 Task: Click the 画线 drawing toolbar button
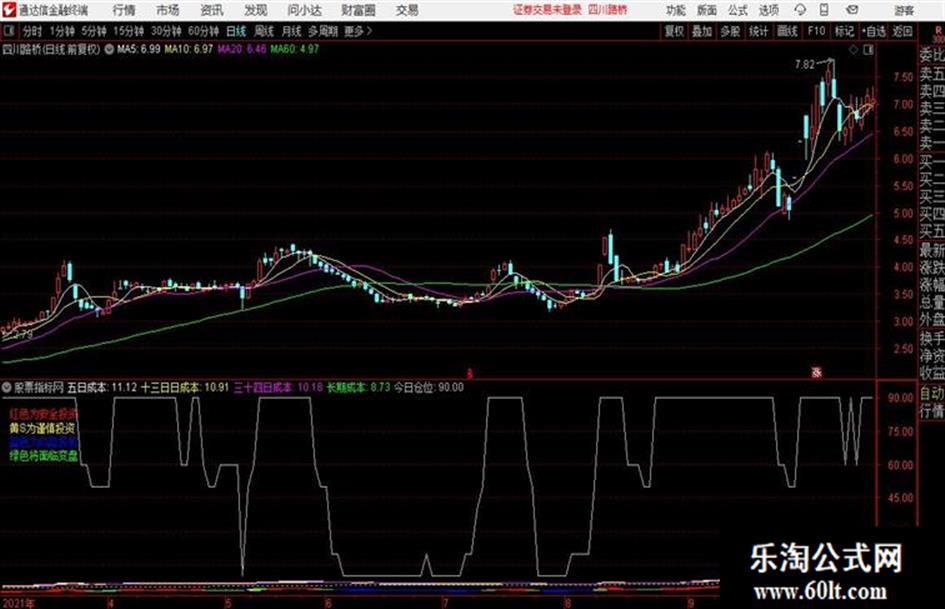787,31
